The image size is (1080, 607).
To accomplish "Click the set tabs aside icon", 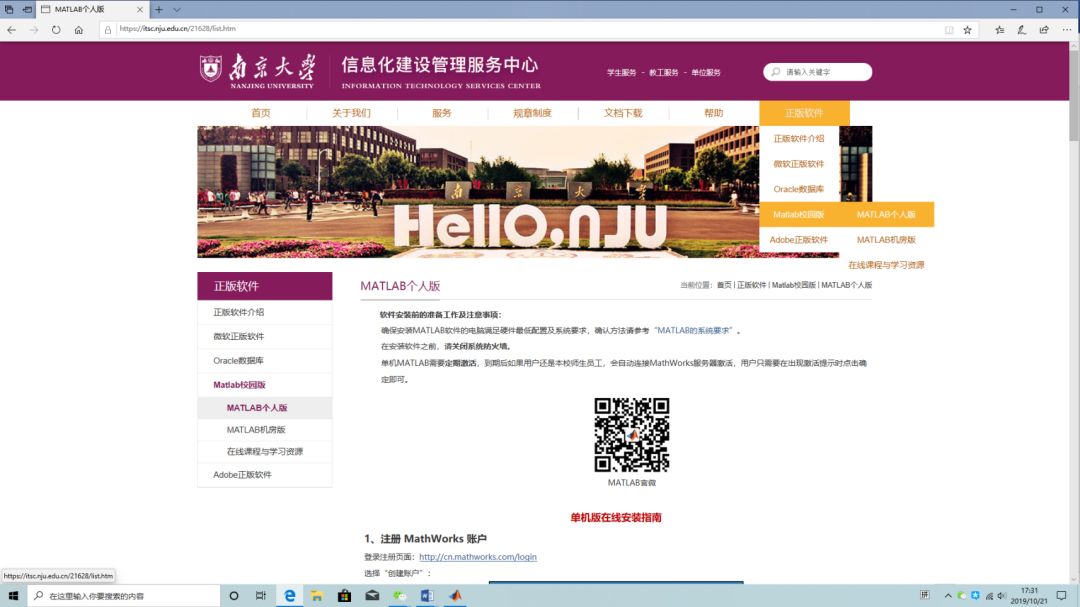I will [x=27, y=10].
